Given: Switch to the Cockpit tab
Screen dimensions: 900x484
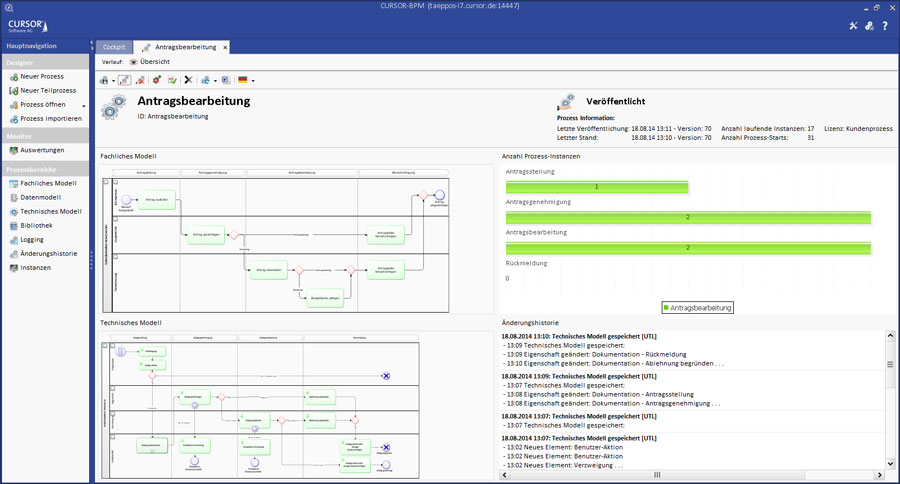Looking at the screenshot, I should point(113,47).
